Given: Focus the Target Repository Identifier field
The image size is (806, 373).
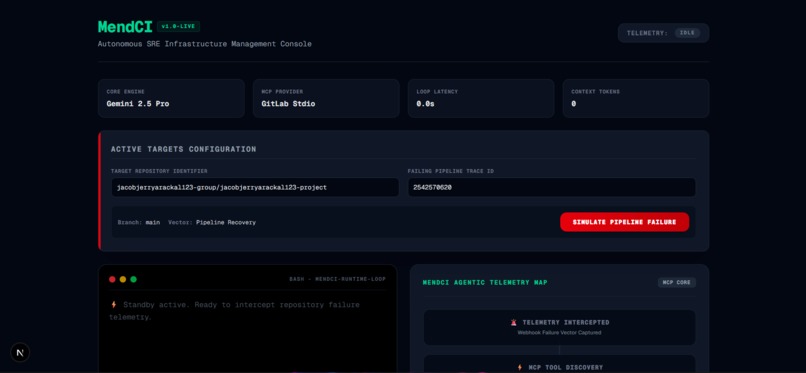Looking at the screenshot, I should tap(255, 188).
